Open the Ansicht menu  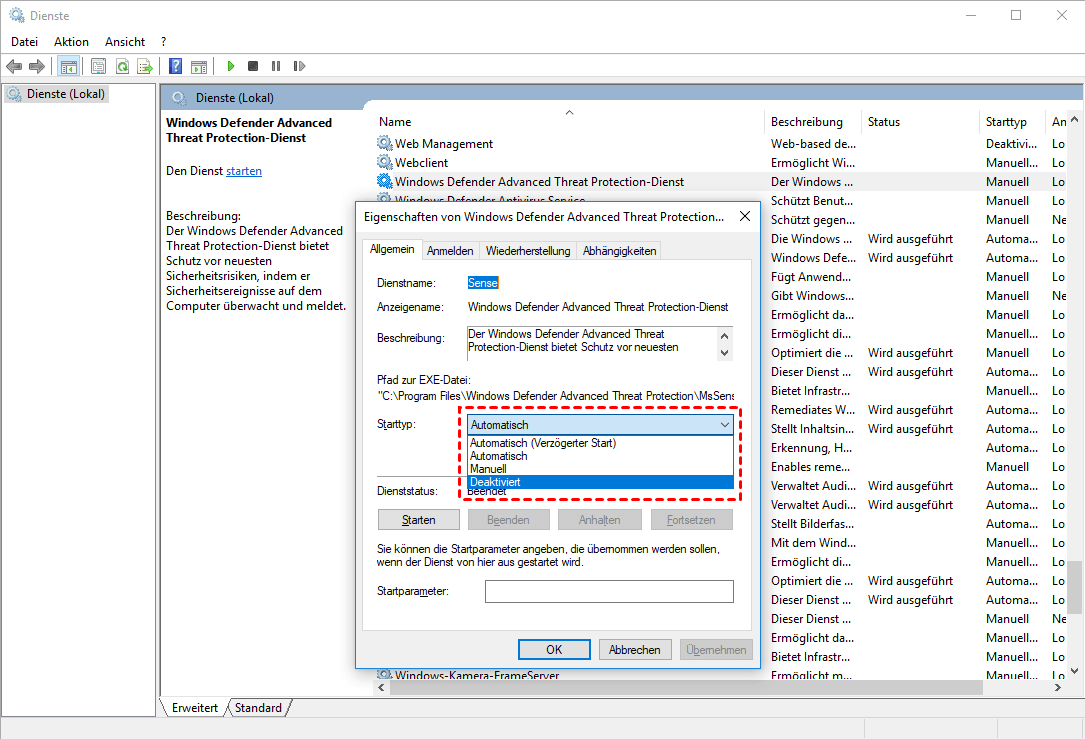click(x=125, y=42)
